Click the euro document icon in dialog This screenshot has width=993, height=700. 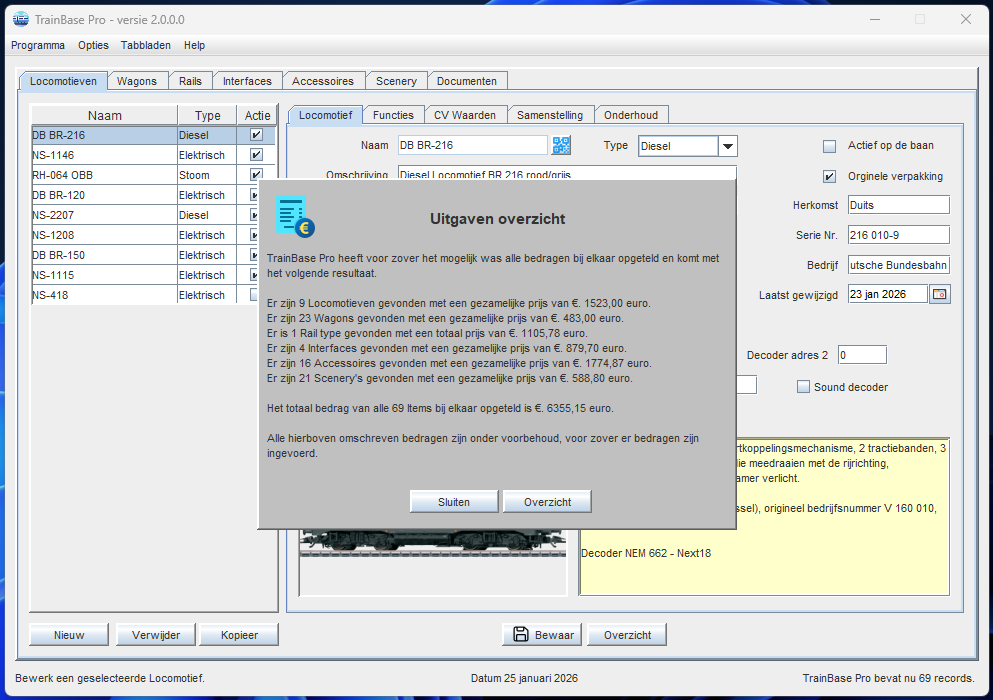[294, 217]
